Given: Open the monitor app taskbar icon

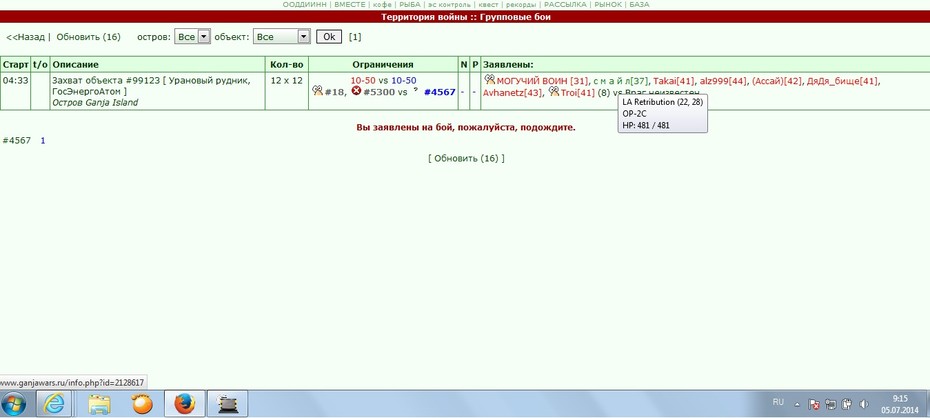Looking at the screenshot, I should coord(227,404).
